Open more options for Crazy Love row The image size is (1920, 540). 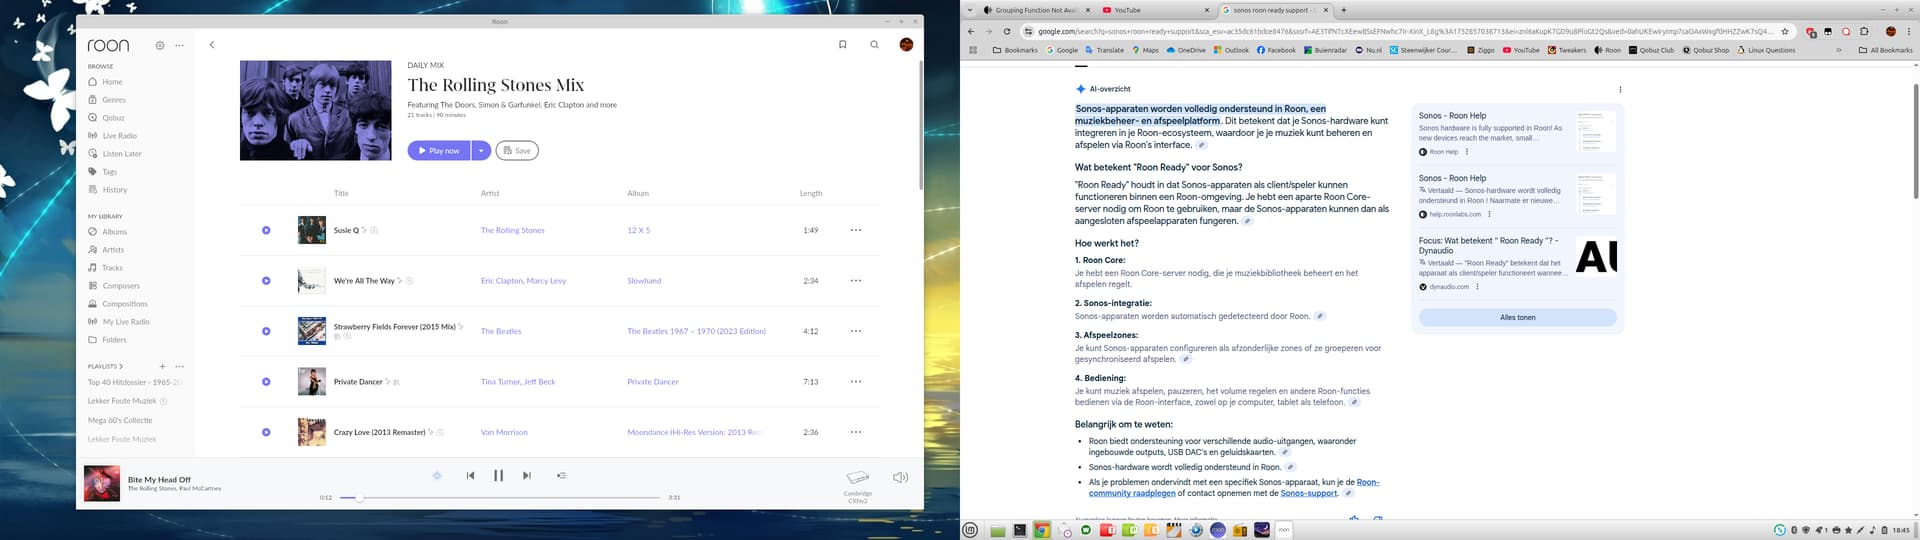coord(856,432)
